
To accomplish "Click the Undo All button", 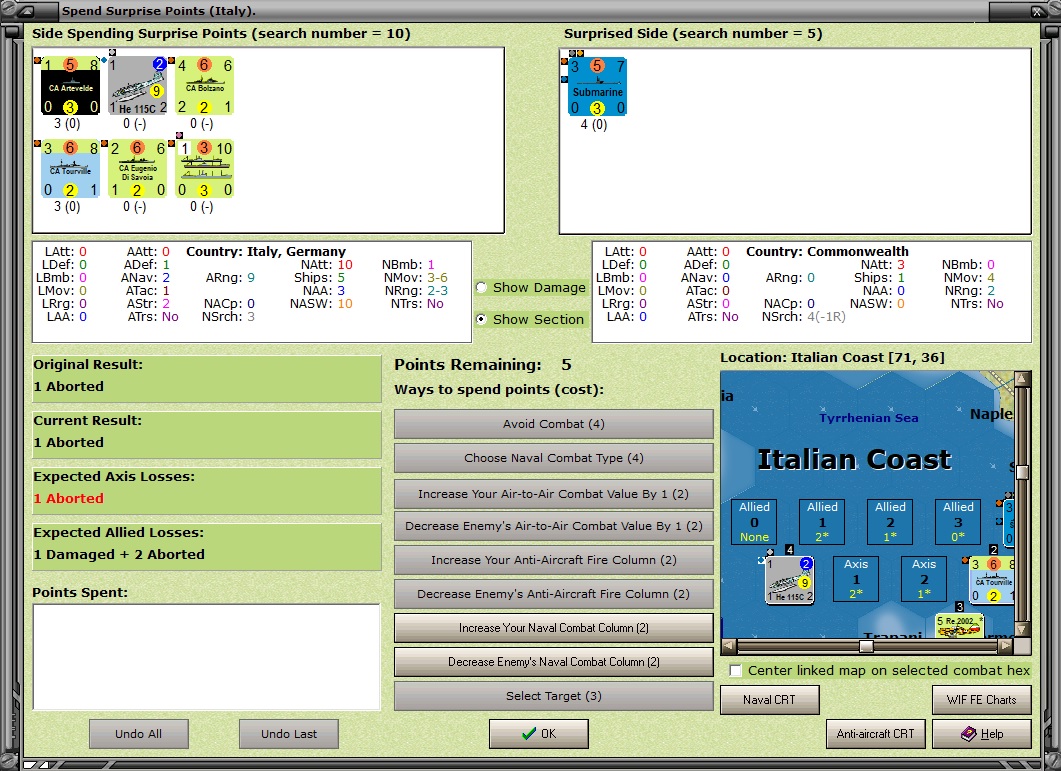I will 139,734.
